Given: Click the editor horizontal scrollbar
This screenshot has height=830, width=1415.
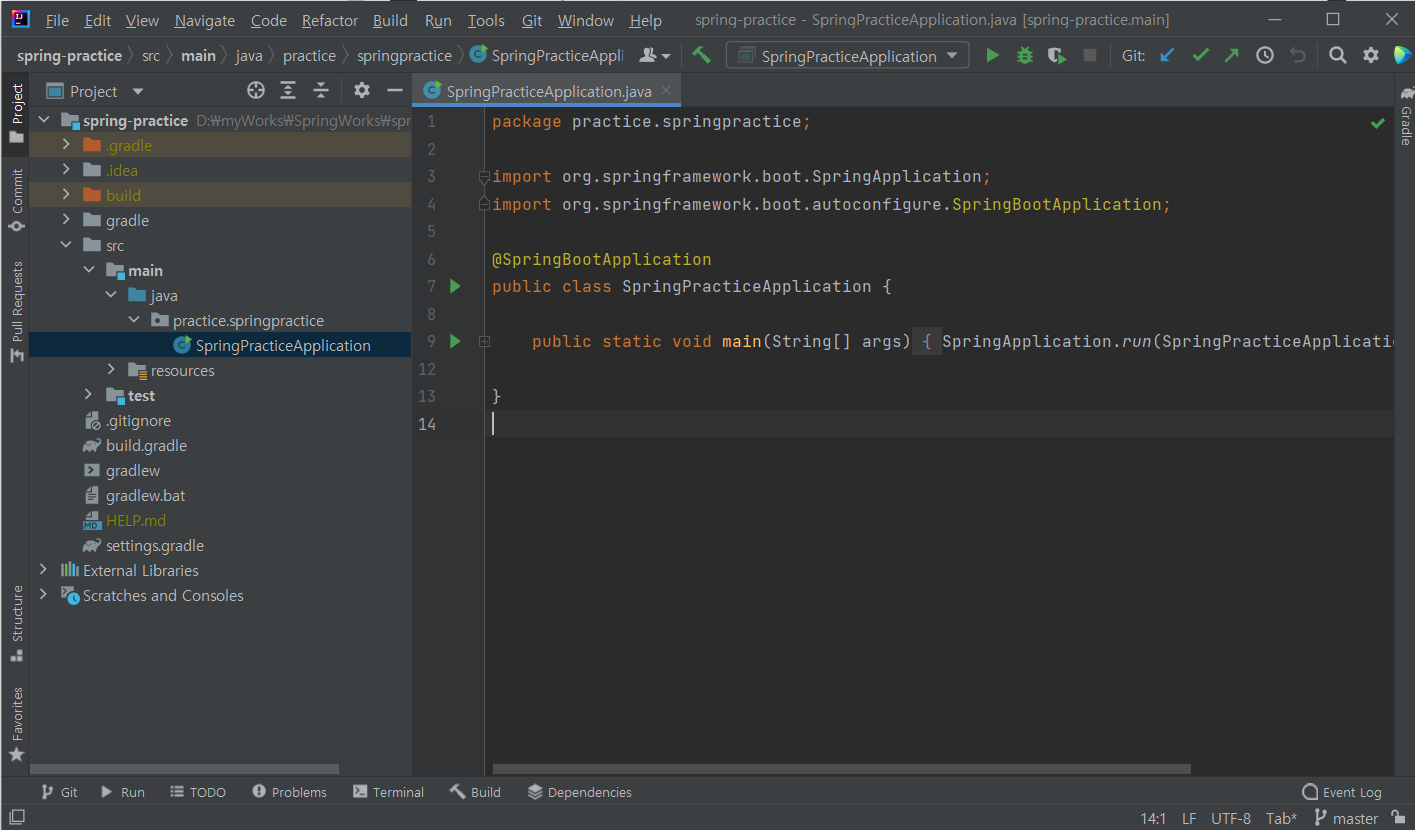Looking at the screenshot, I should (841, 769).
